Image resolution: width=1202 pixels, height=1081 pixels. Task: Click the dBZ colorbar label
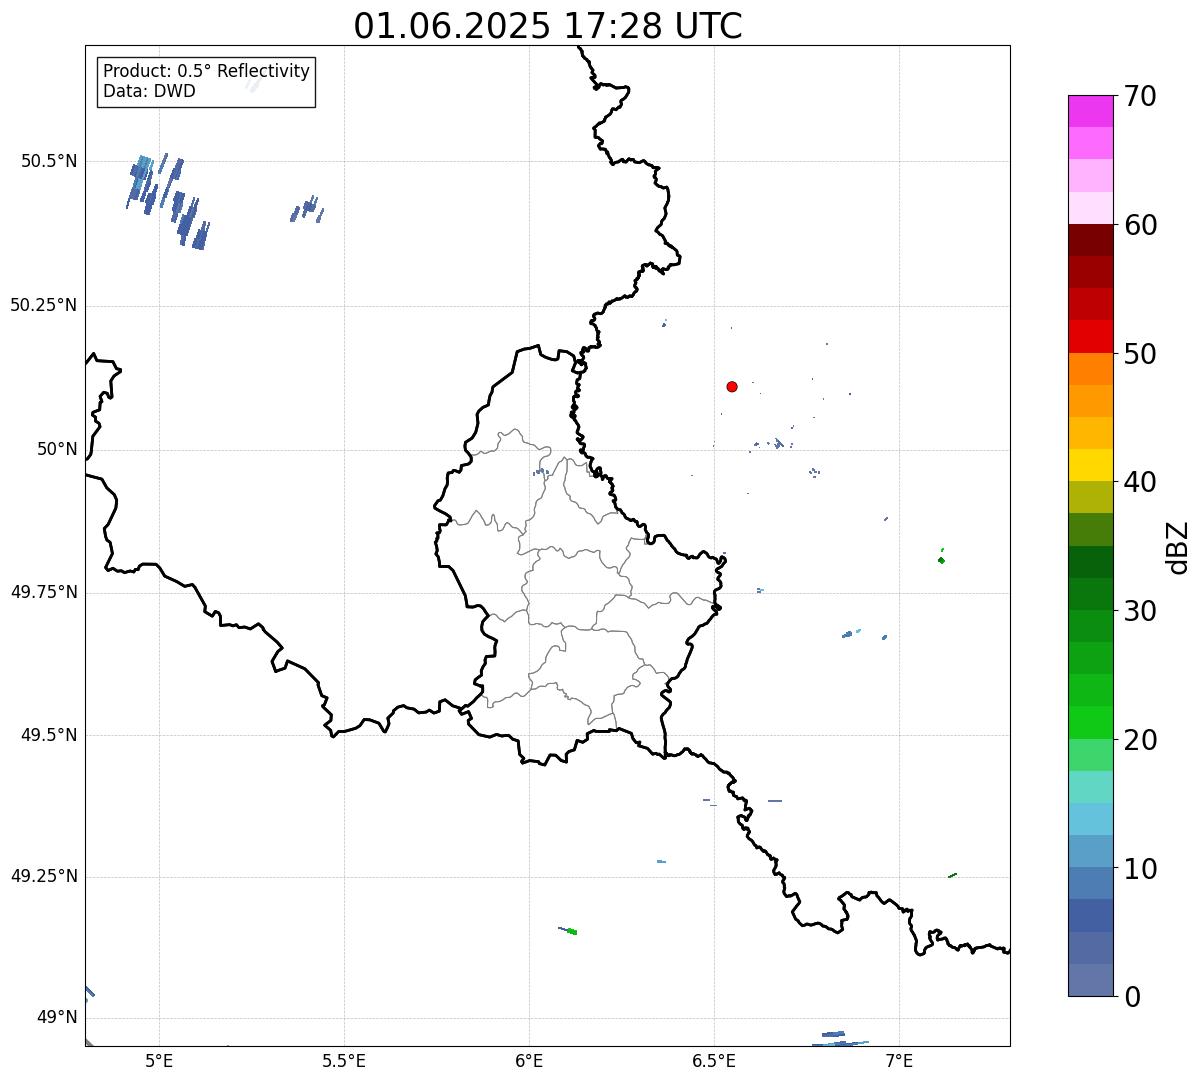tap(1178, 546)
